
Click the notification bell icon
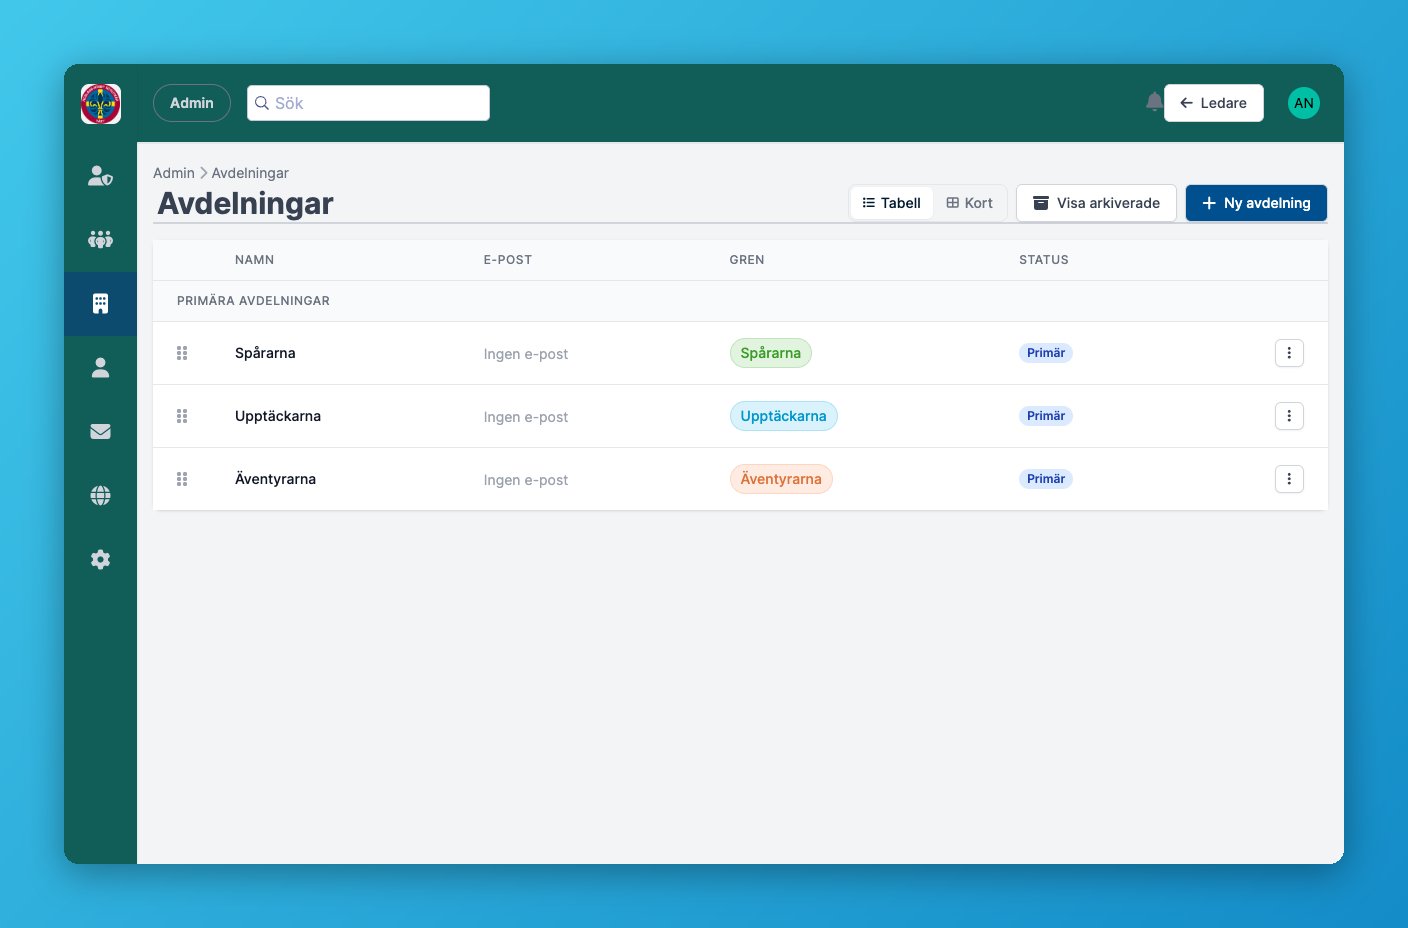[x=1154, y=102]
